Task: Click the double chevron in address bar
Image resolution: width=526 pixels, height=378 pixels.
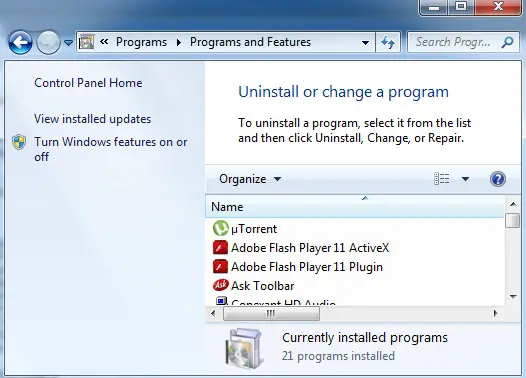Action: [104, 42]
